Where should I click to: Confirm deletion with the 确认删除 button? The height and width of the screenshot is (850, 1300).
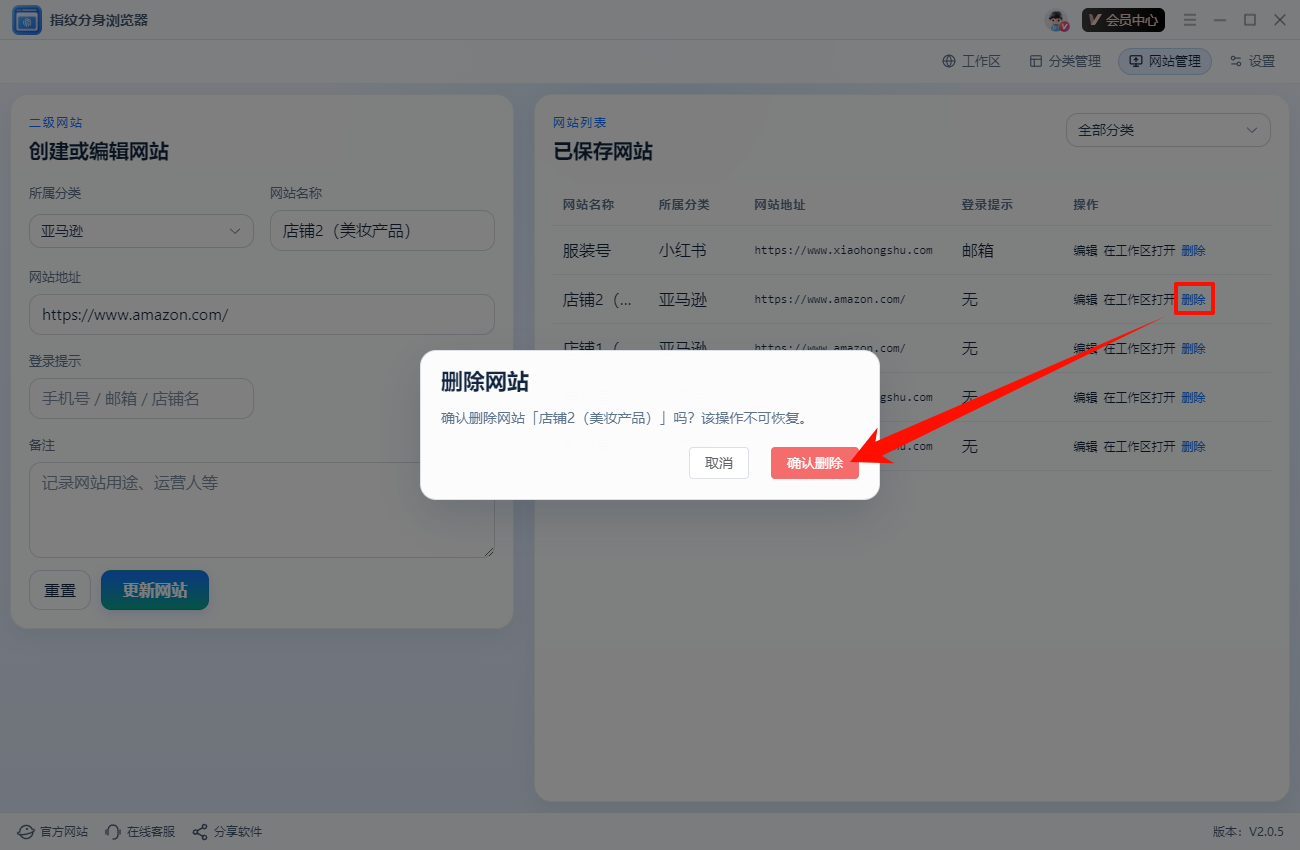click(814, 463)
